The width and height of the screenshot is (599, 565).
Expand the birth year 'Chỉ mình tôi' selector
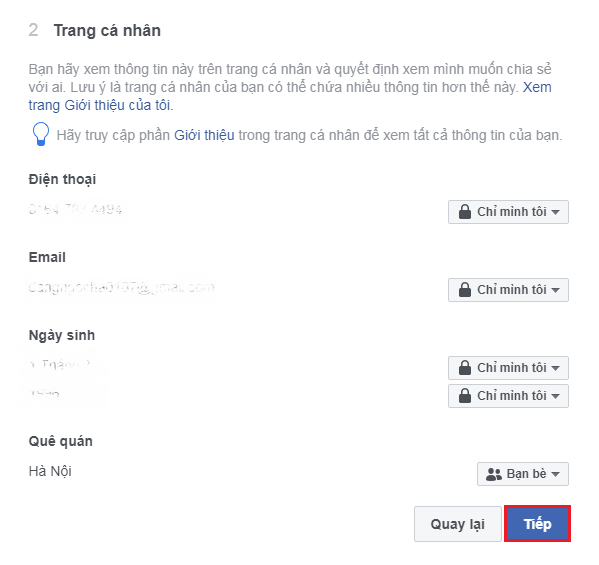pyautogui.click(x=508, y=396)
